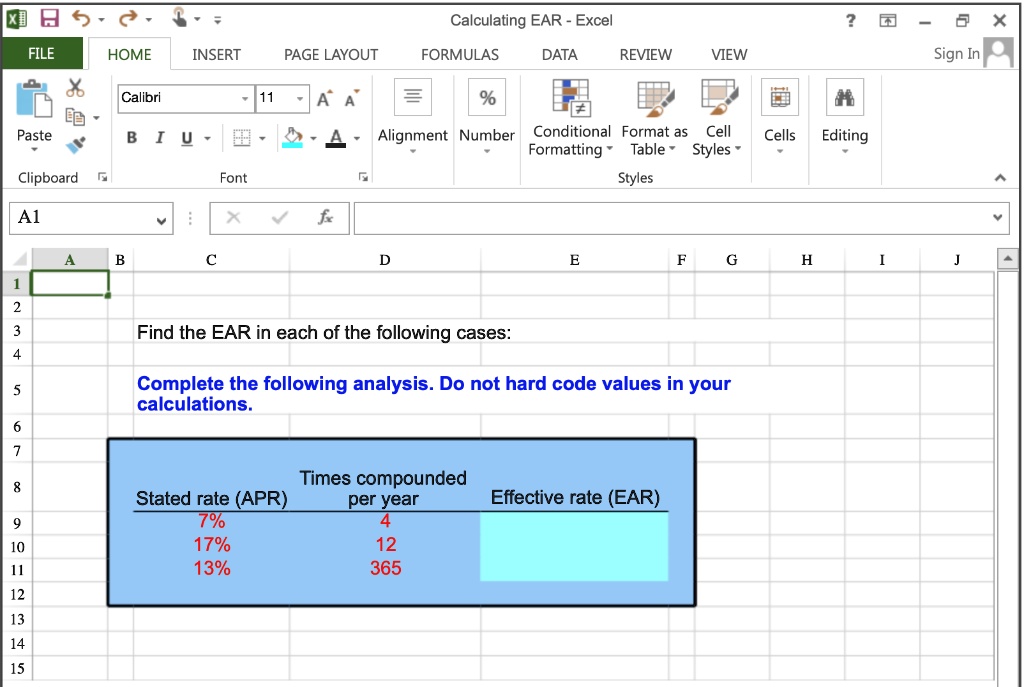This screenshot has width=1024, height=687.
Task: Click the Cut scissors icon
Action: [x=73, y=88]
